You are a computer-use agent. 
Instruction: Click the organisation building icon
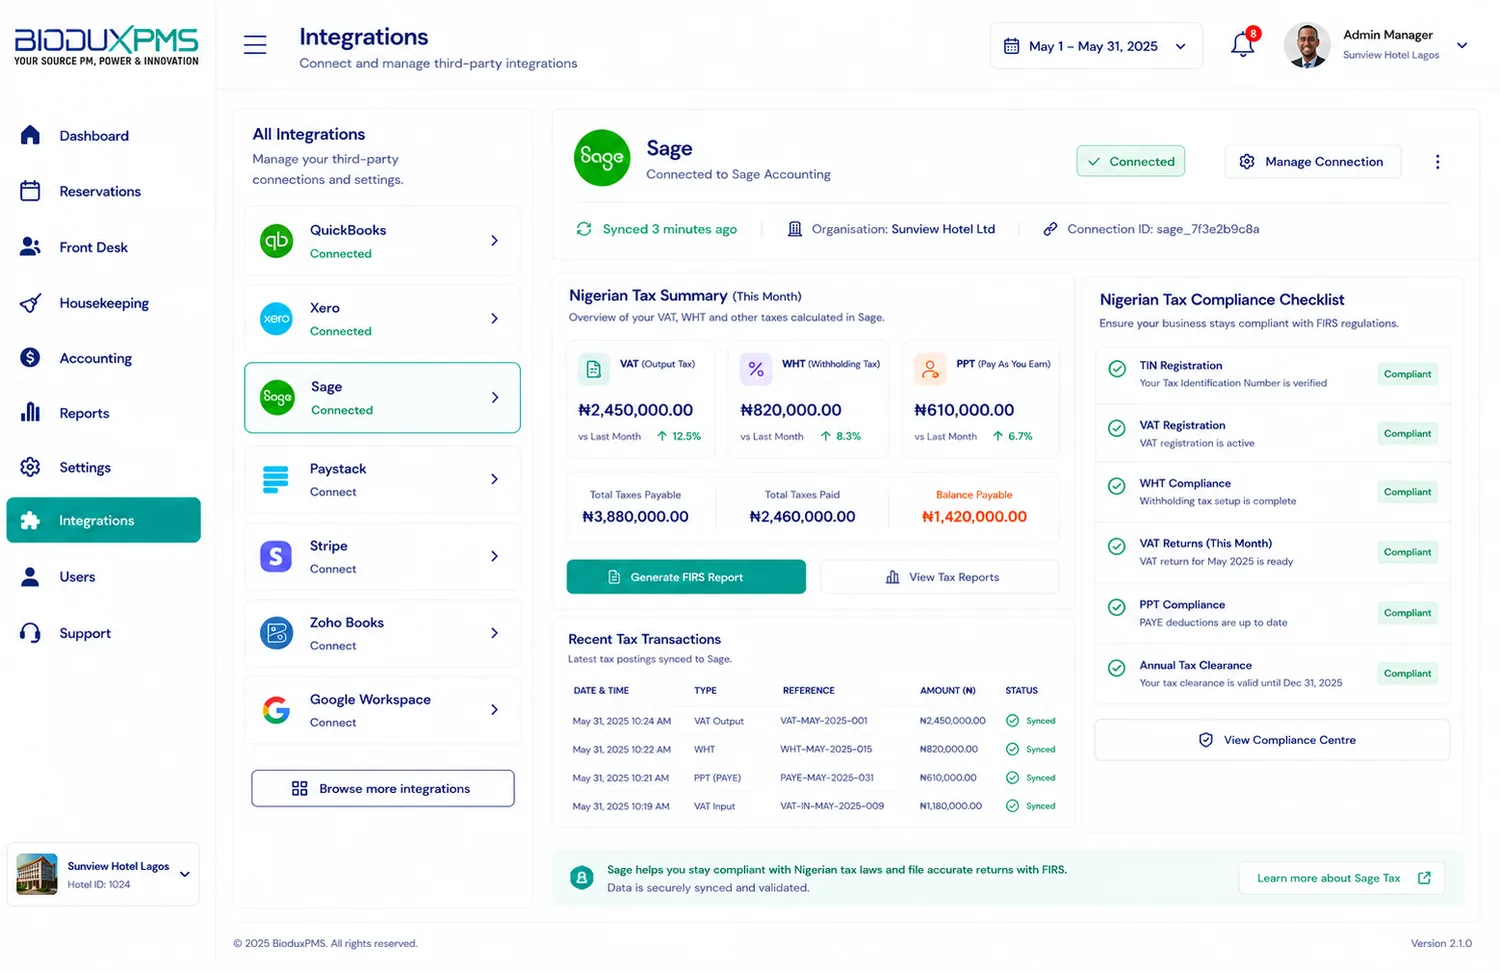coord(795,229)
